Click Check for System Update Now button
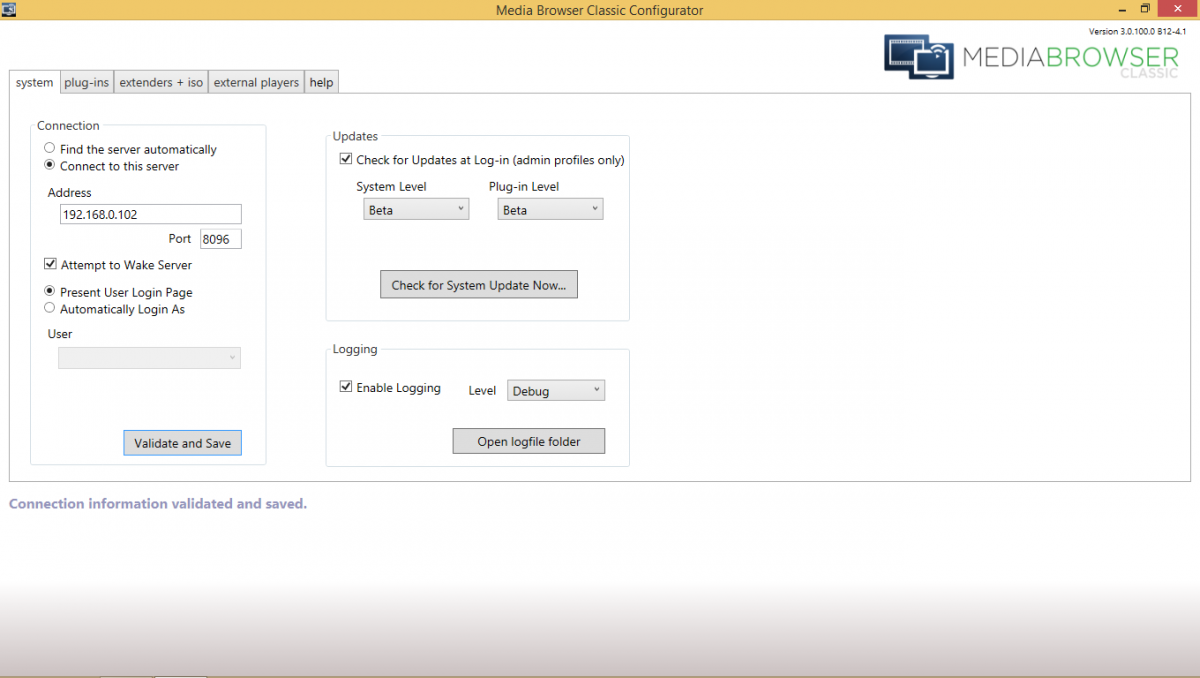Screen dimensions: 1200x678 click(x=479, y=285)
